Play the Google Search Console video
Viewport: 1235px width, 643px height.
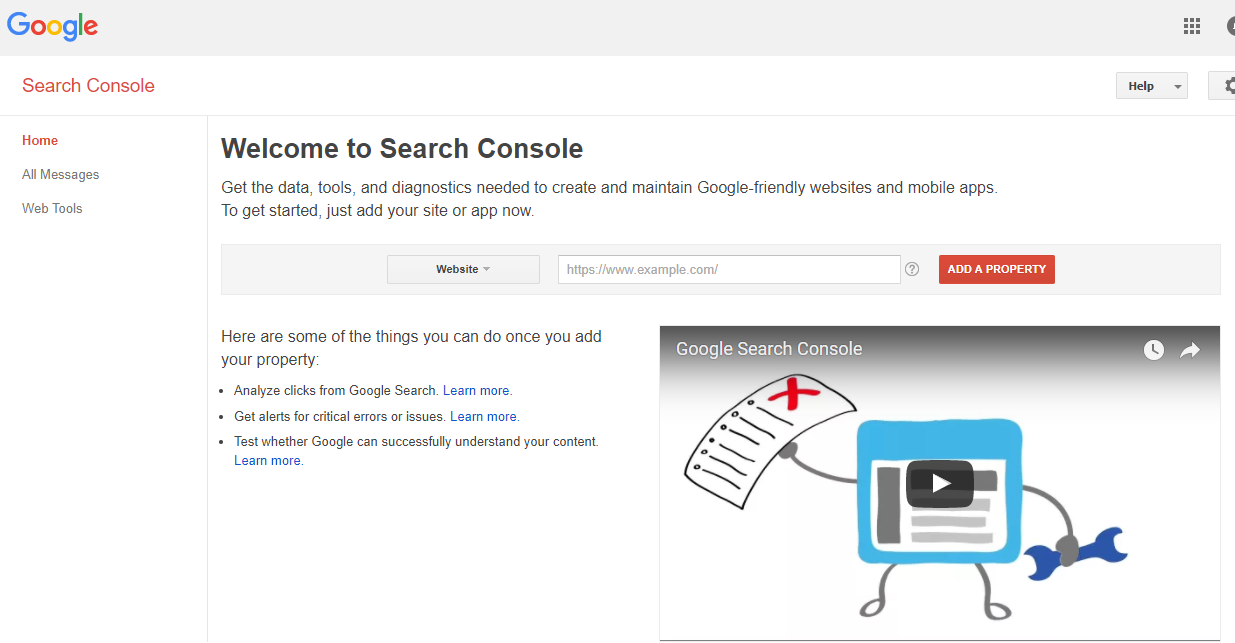939,484
